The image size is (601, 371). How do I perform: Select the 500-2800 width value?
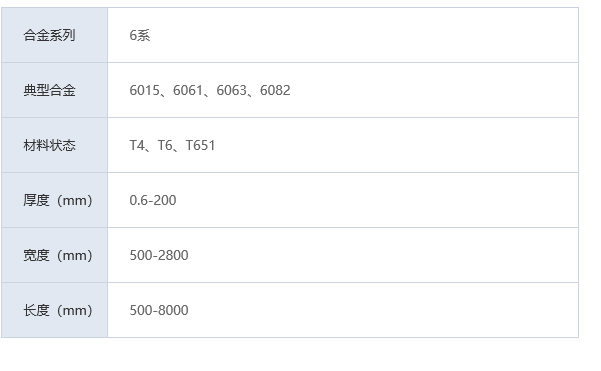point(159,255)
